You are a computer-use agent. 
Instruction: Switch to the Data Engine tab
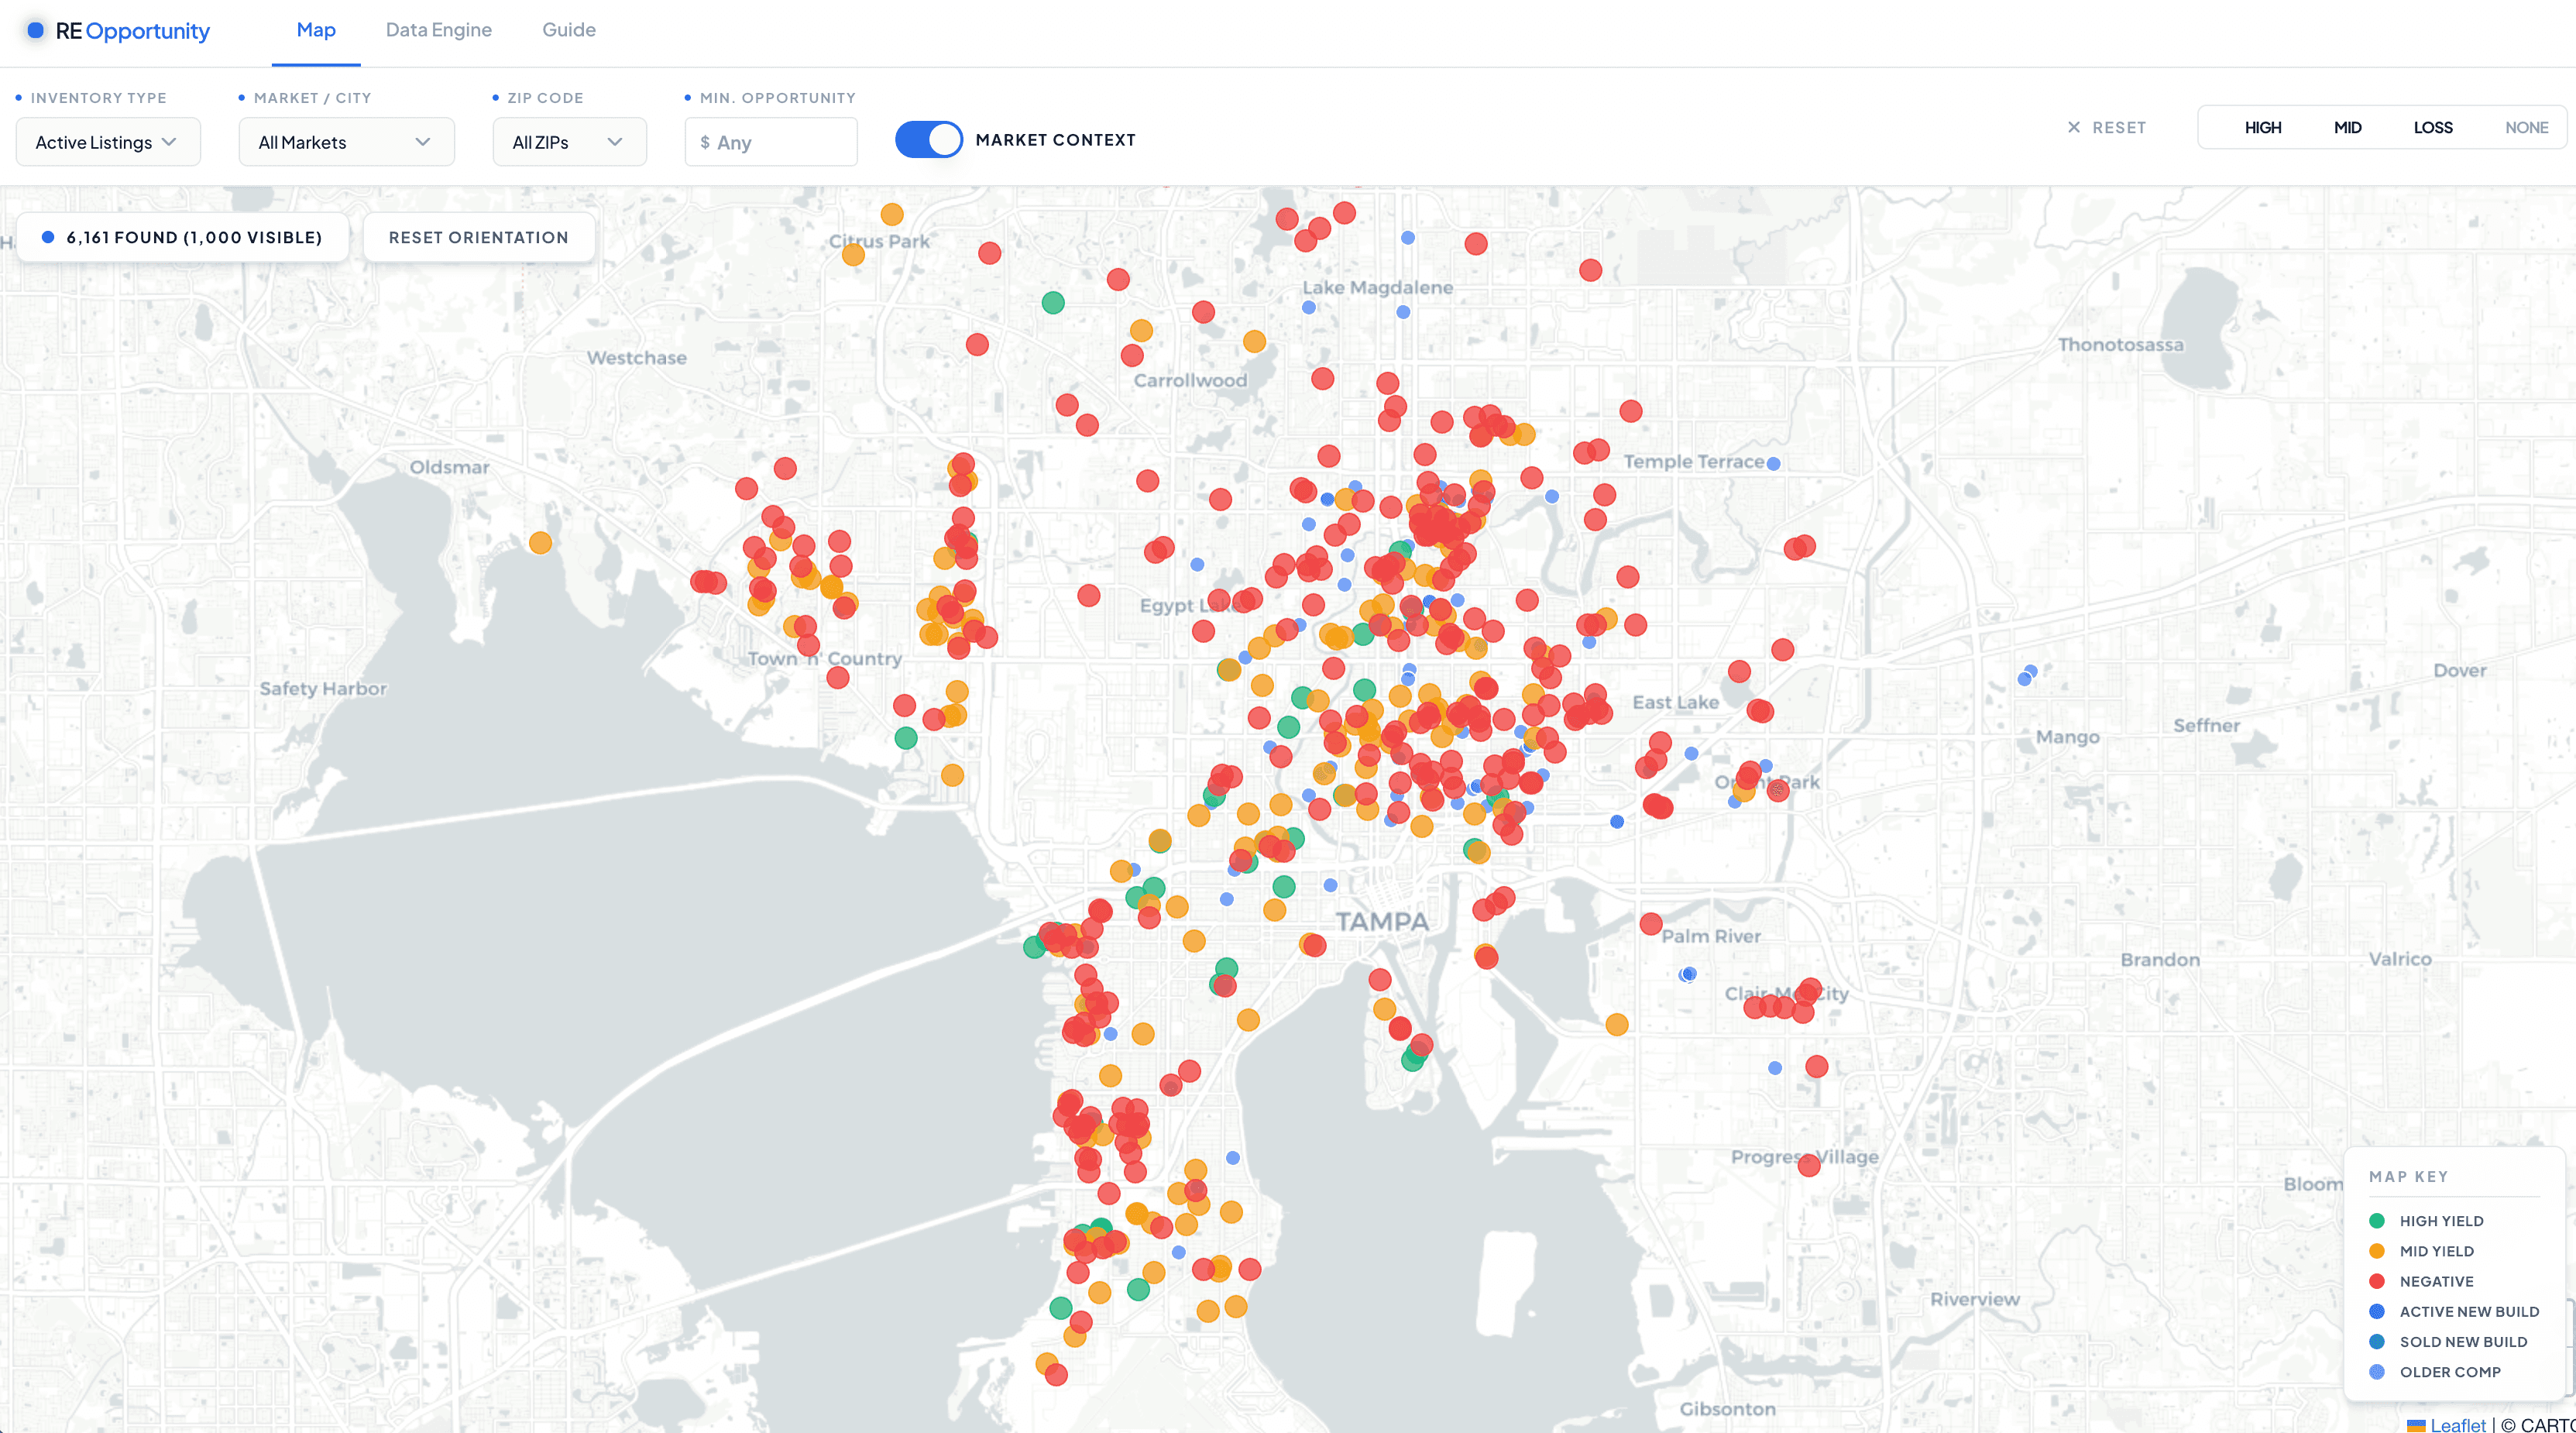coord(439,30)
